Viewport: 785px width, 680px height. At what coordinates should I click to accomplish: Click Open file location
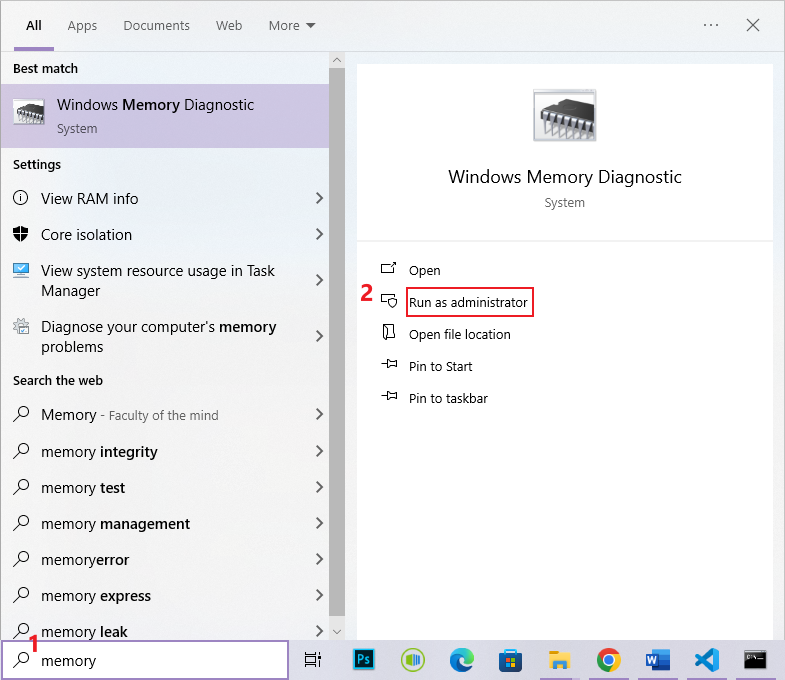(x=459, y=334)
